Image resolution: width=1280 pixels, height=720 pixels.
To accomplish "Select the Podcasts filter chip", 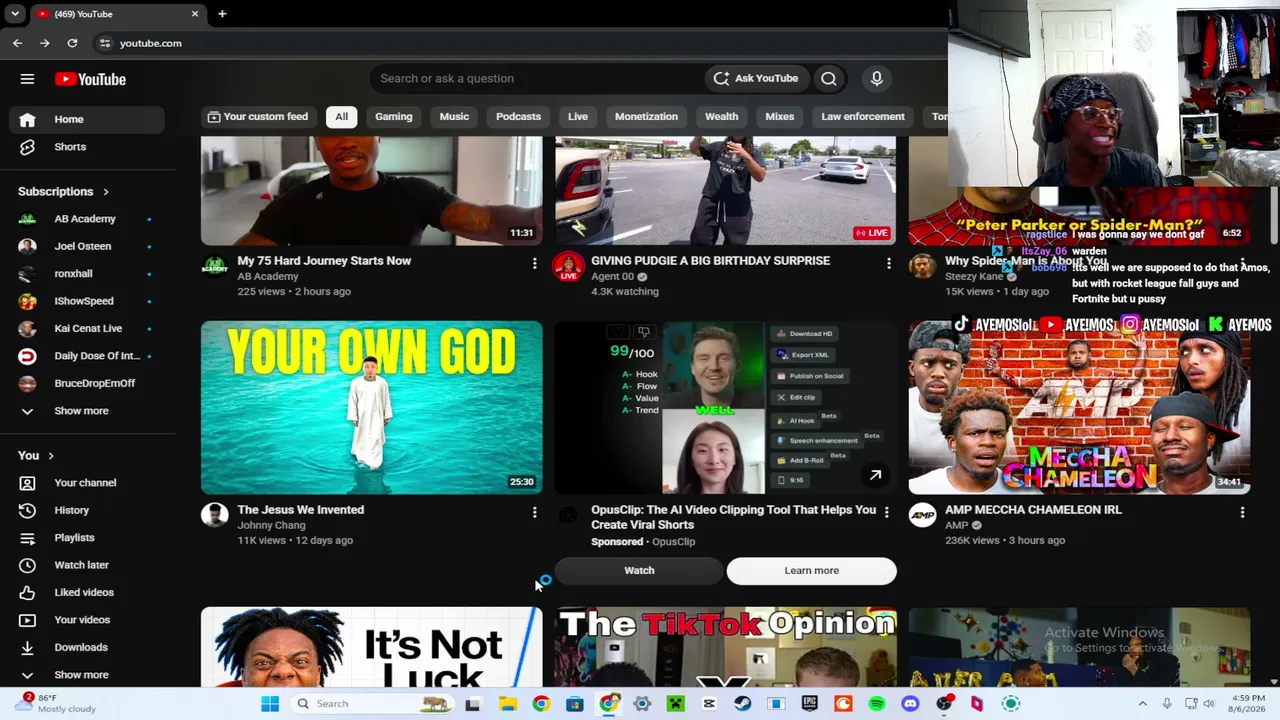I will pyautogui.click(x=518, y=117).
